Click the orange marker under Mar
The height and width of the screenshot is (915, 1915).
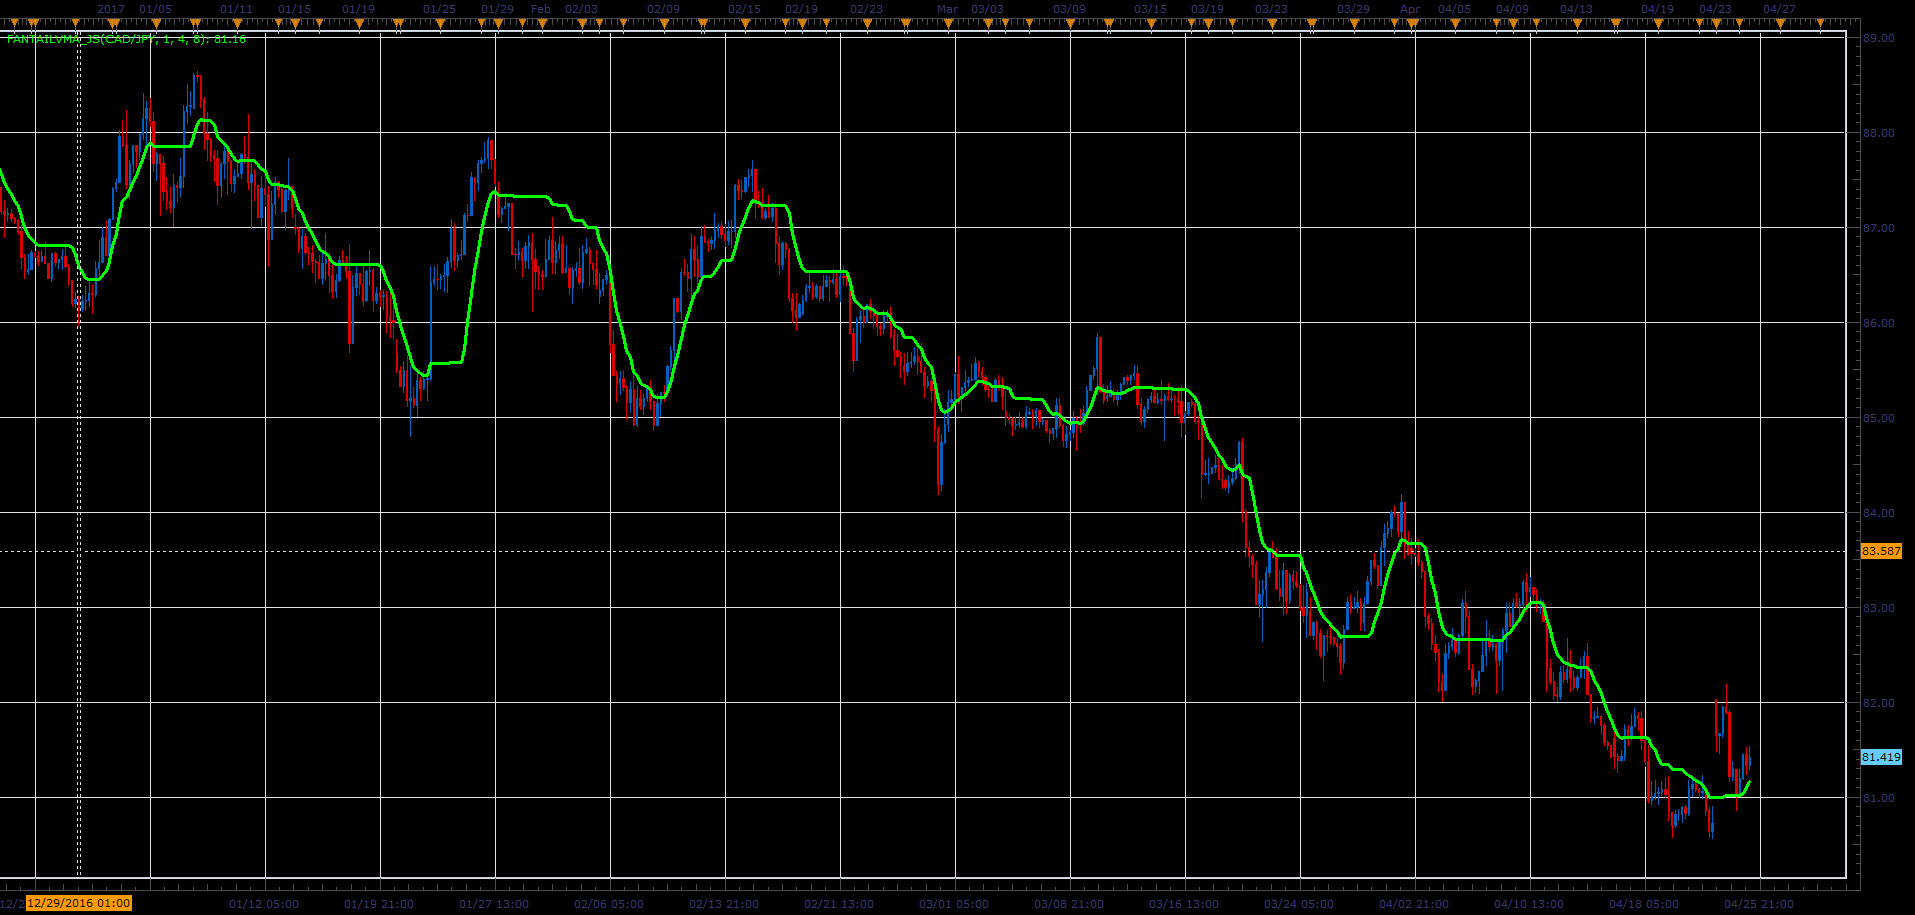coord(946,23)
